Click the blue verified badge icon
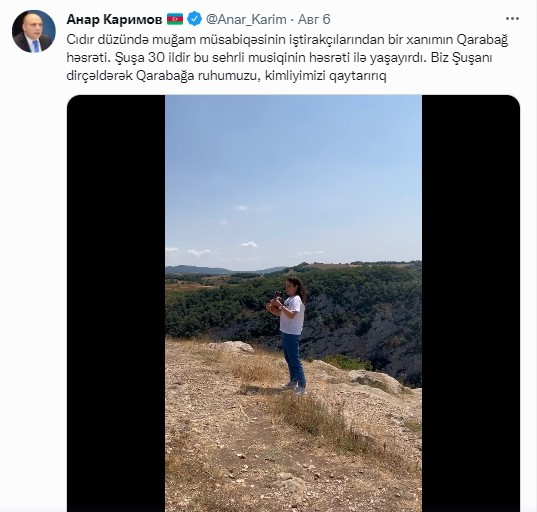This screenshot has height=512, width=537. (x=195, y=19)
